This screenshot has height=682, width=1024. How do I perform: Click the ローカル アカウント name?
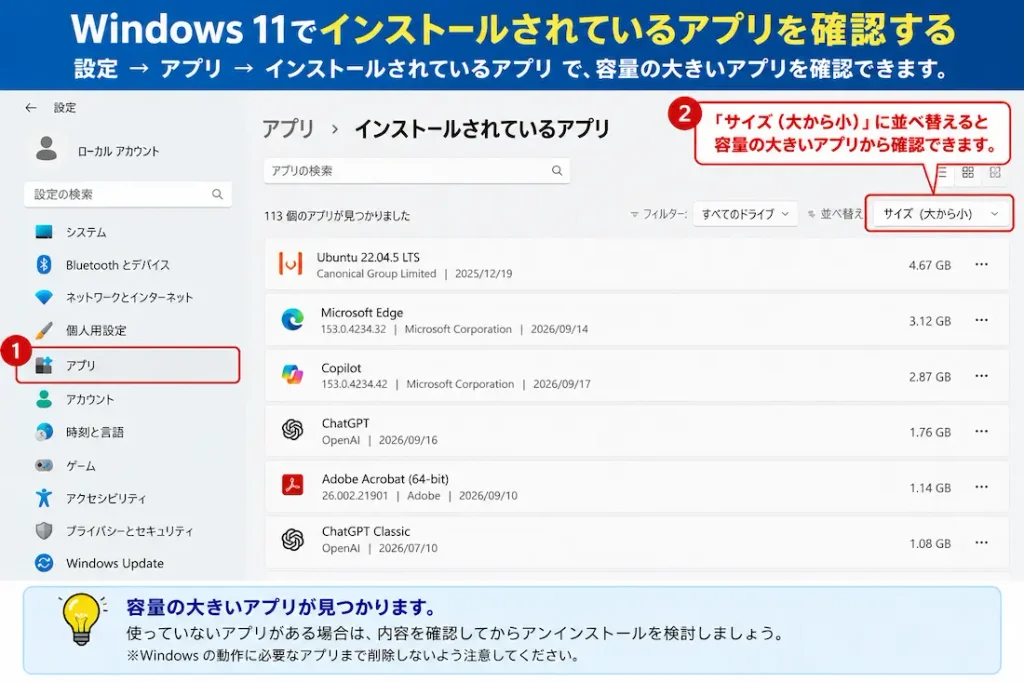pos(118,151)
